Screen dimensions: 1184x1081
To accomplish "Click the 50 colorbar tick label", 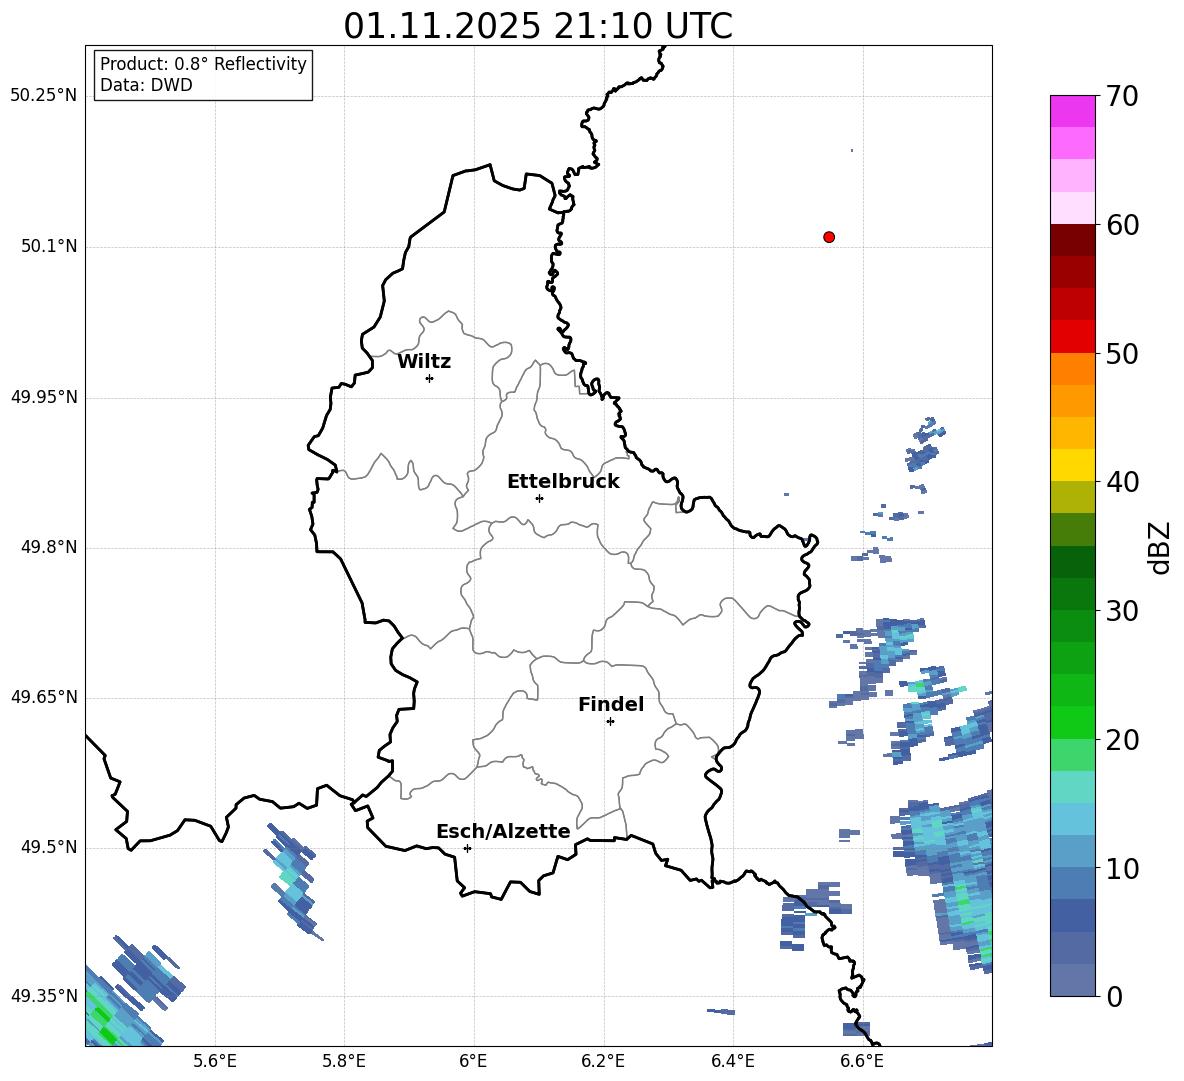I will tap(1122, 354).
